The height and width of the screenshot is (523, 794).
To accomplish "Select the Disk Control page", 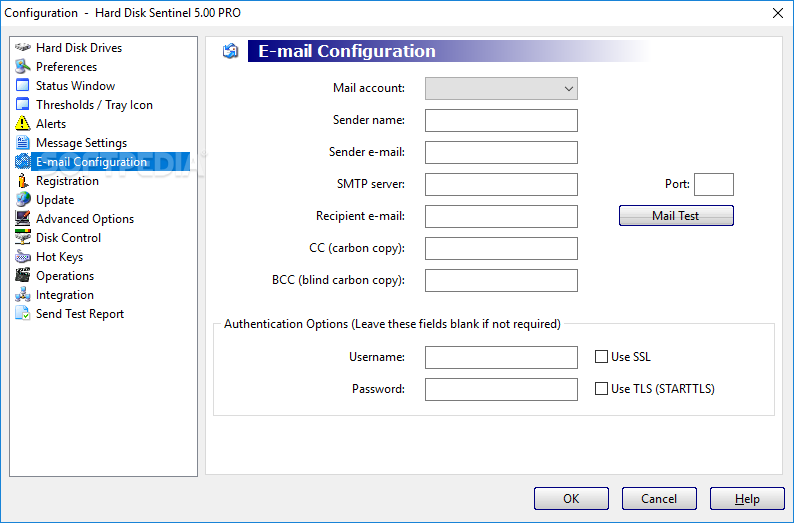I will tap(68, 237).
